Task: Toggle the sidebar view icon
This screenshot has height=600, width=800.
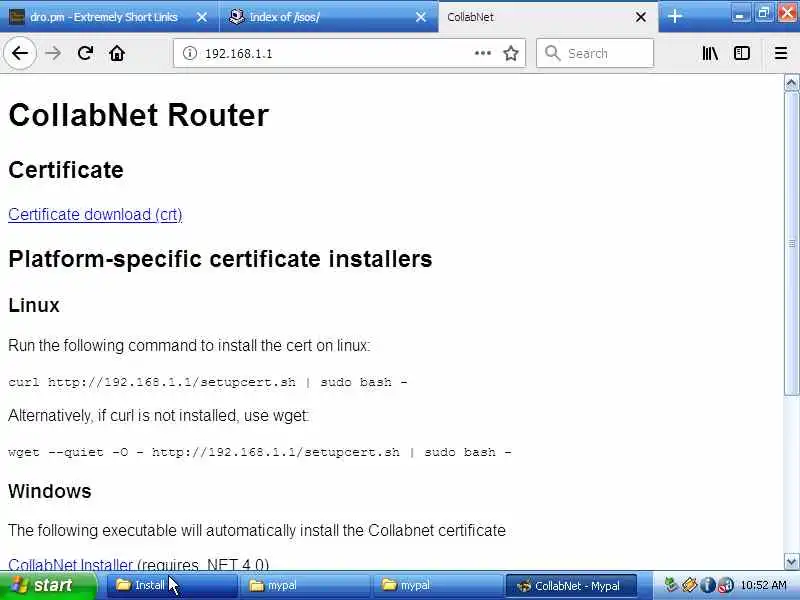Action: pos(741,53)
